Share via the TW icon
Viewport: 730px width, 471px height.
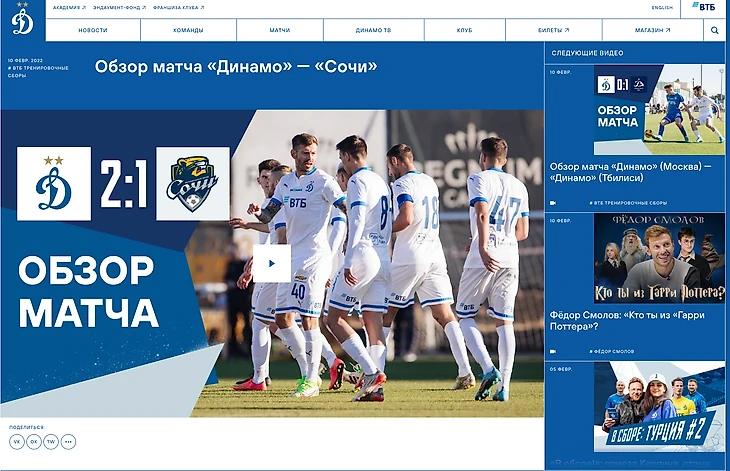[x=51, y=442]
